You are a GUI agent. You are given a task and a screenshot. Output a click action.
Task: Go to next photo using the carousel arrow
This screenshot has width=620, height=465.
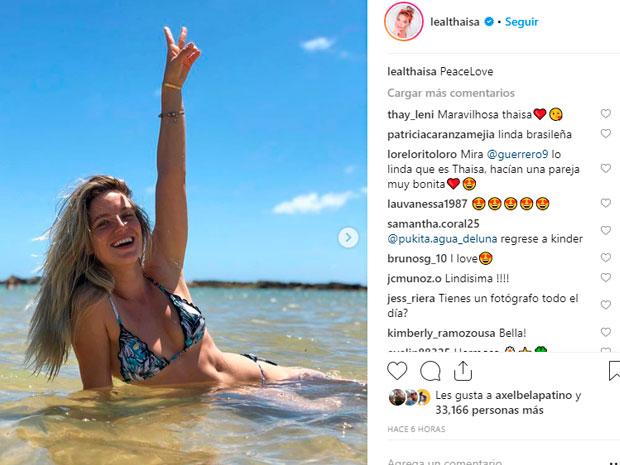pos(348,237)
